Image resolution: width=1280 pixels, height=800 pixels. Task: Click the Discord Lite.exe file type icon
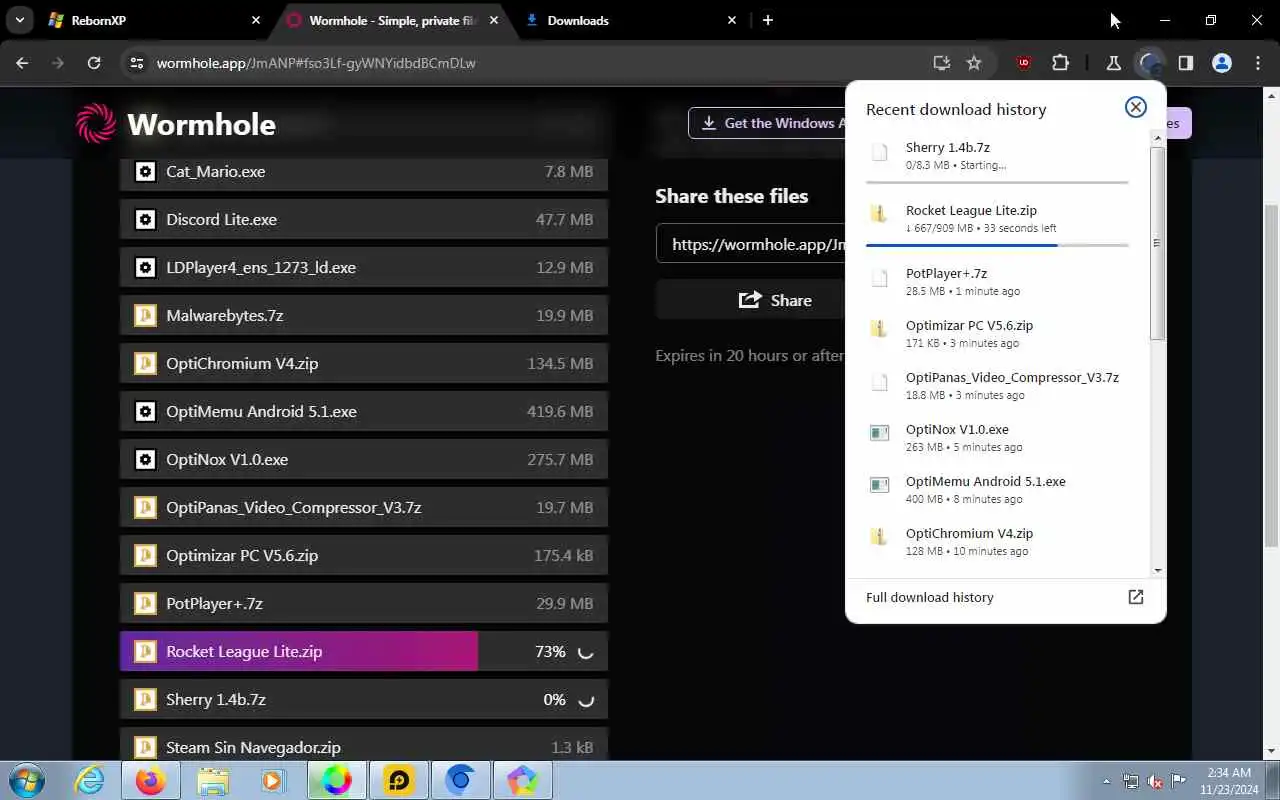[145, 220]
